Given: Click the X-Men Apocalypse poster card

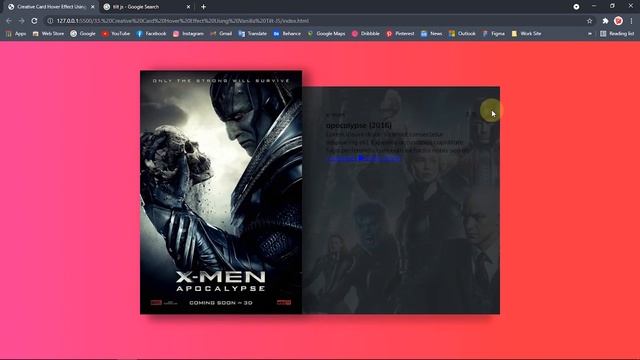Looking at the screenshot, I should click(x=221, y=192).
